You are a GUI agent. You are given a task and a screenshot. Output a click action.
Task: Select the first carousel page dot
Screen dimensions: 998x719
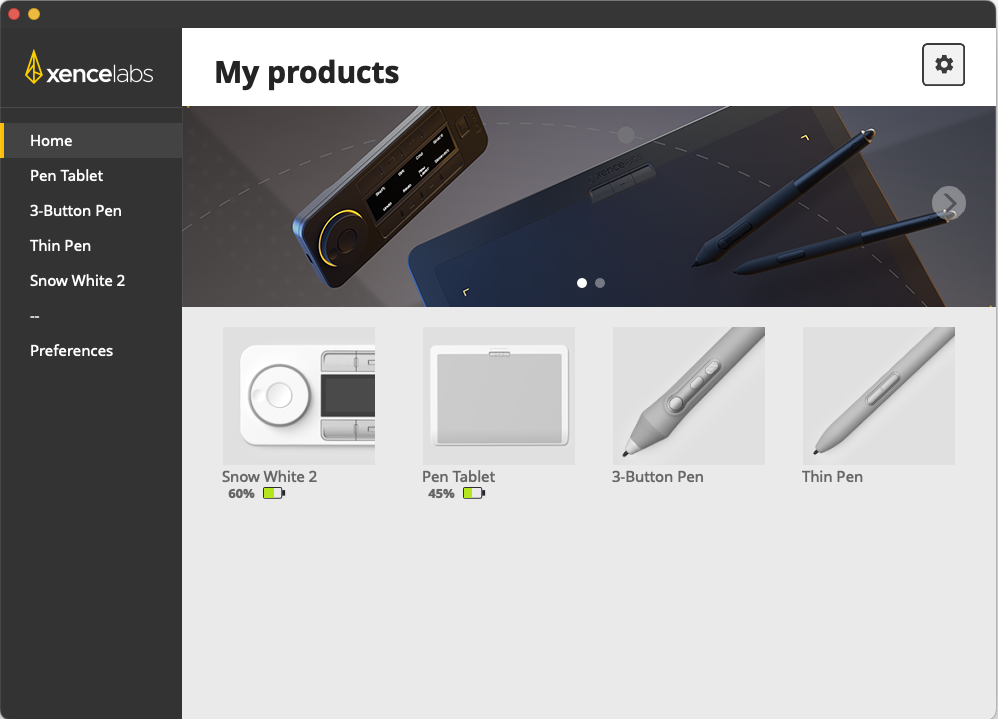pos(582,283)
